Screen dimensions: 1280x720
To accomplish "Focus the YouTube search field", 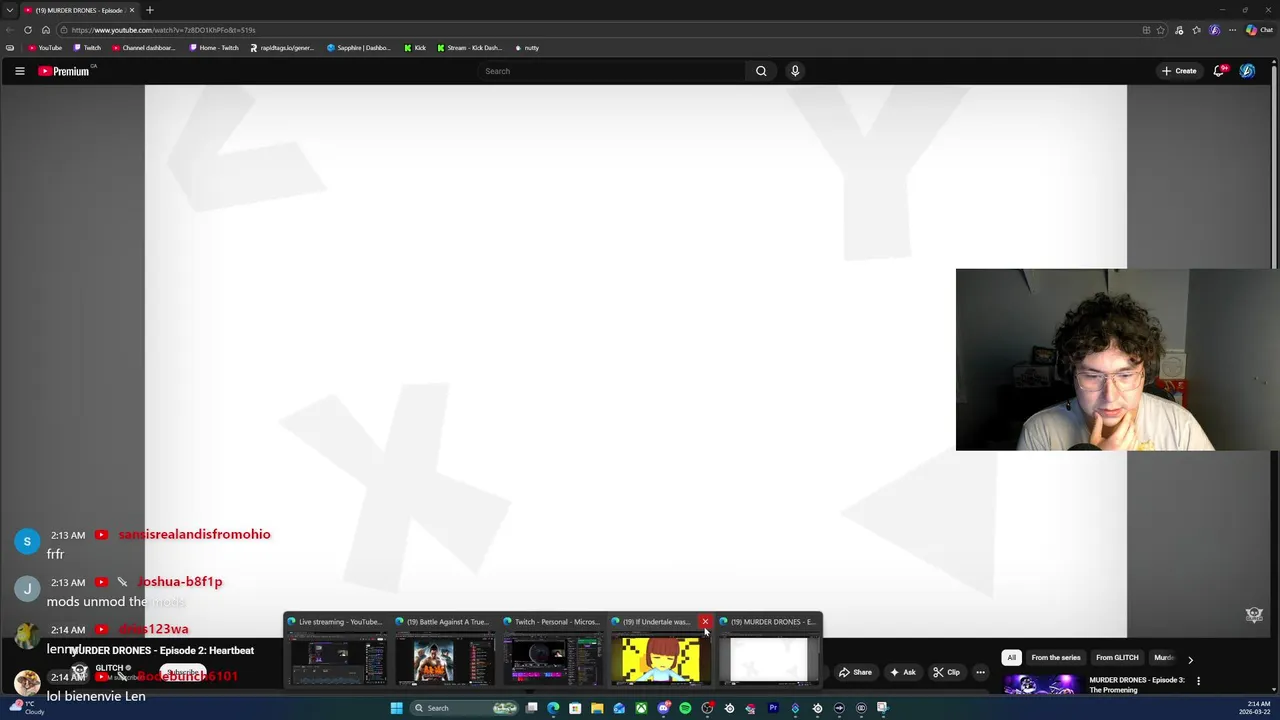I will point(610,71).
